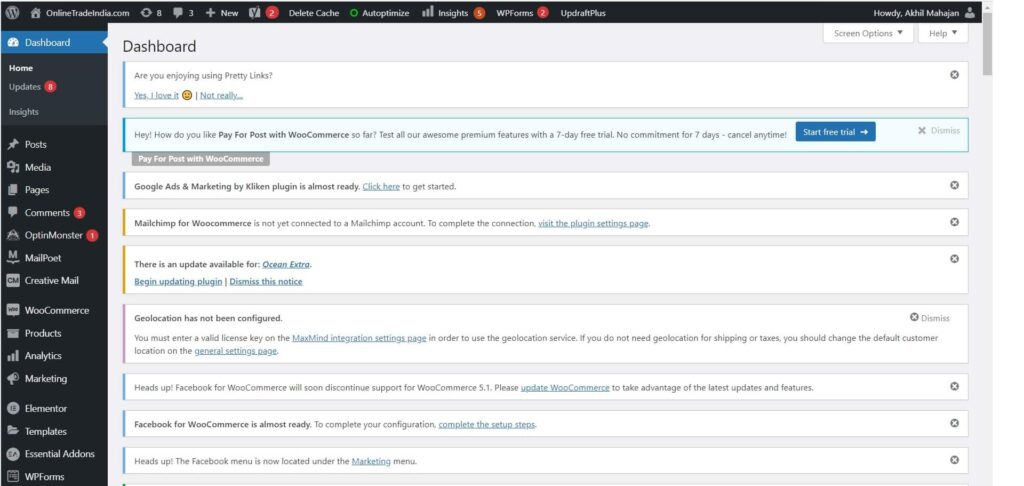Image resolution: width=1024 pixels, height=486 pixels.
Task: Expand the Screen Options dropdown
Action: [x=868, y=33]
